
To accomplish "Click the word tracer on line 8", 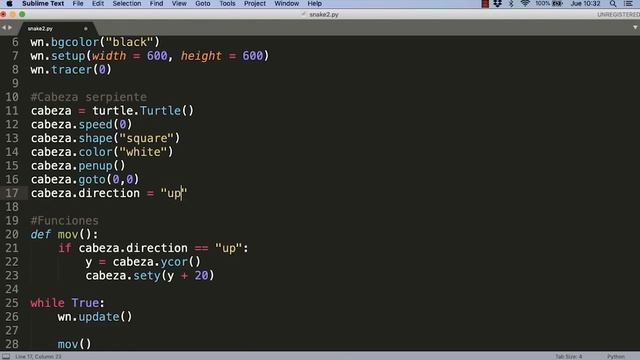I will click(71, 70).
